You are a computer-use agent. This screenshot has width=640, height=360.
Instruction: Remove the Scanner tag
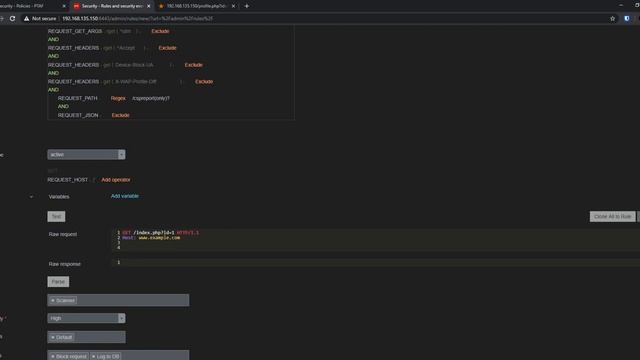(x=53, y=300)
